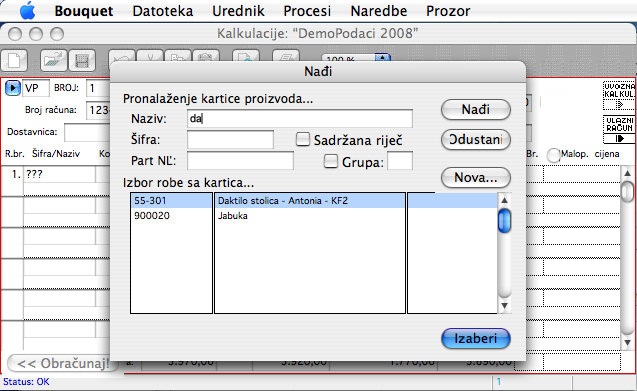Screen dimensions: 637x391
Task: Toggle the Sadržana riječ checkbox
Action: (303, 139)
